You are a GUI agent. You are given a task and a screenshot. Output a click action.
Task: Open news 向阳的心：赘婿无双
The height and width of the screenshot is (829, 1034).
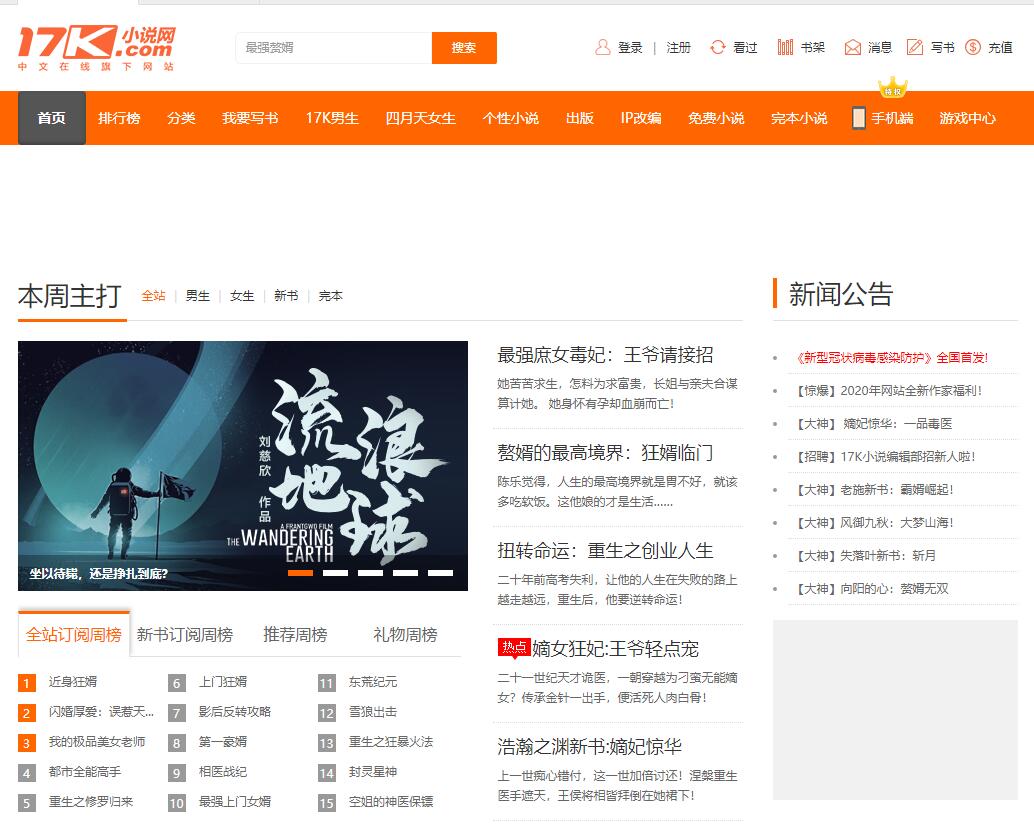[872, 588]
